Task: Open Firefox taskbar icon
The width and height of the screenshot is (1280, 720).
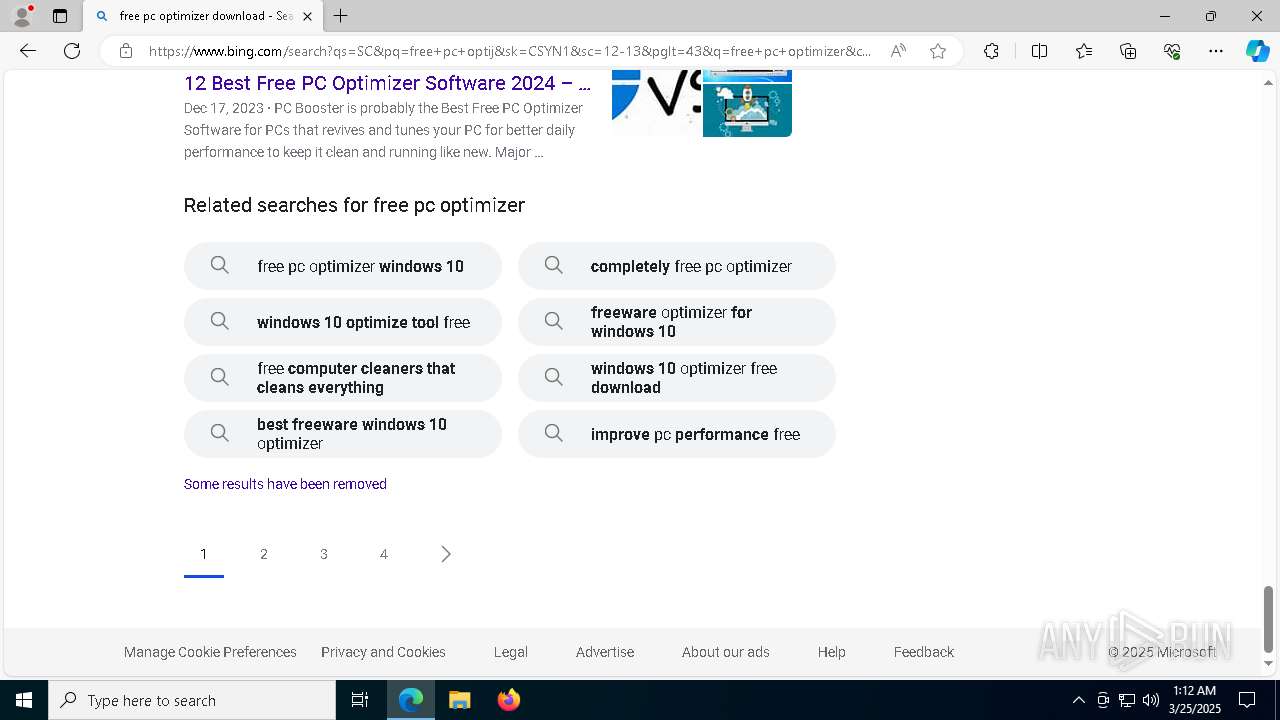Action: point(509,700)
